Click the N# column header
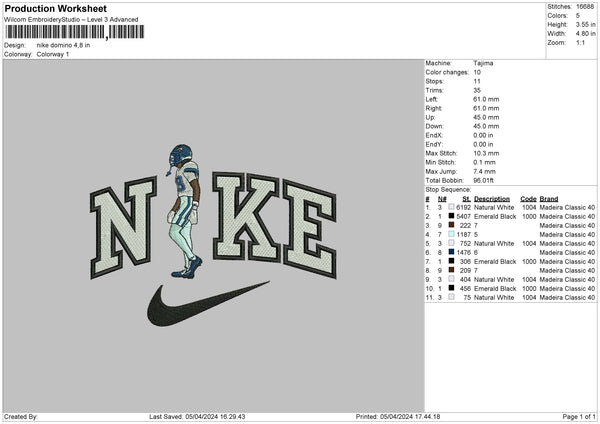 click(x=442, y=199)
